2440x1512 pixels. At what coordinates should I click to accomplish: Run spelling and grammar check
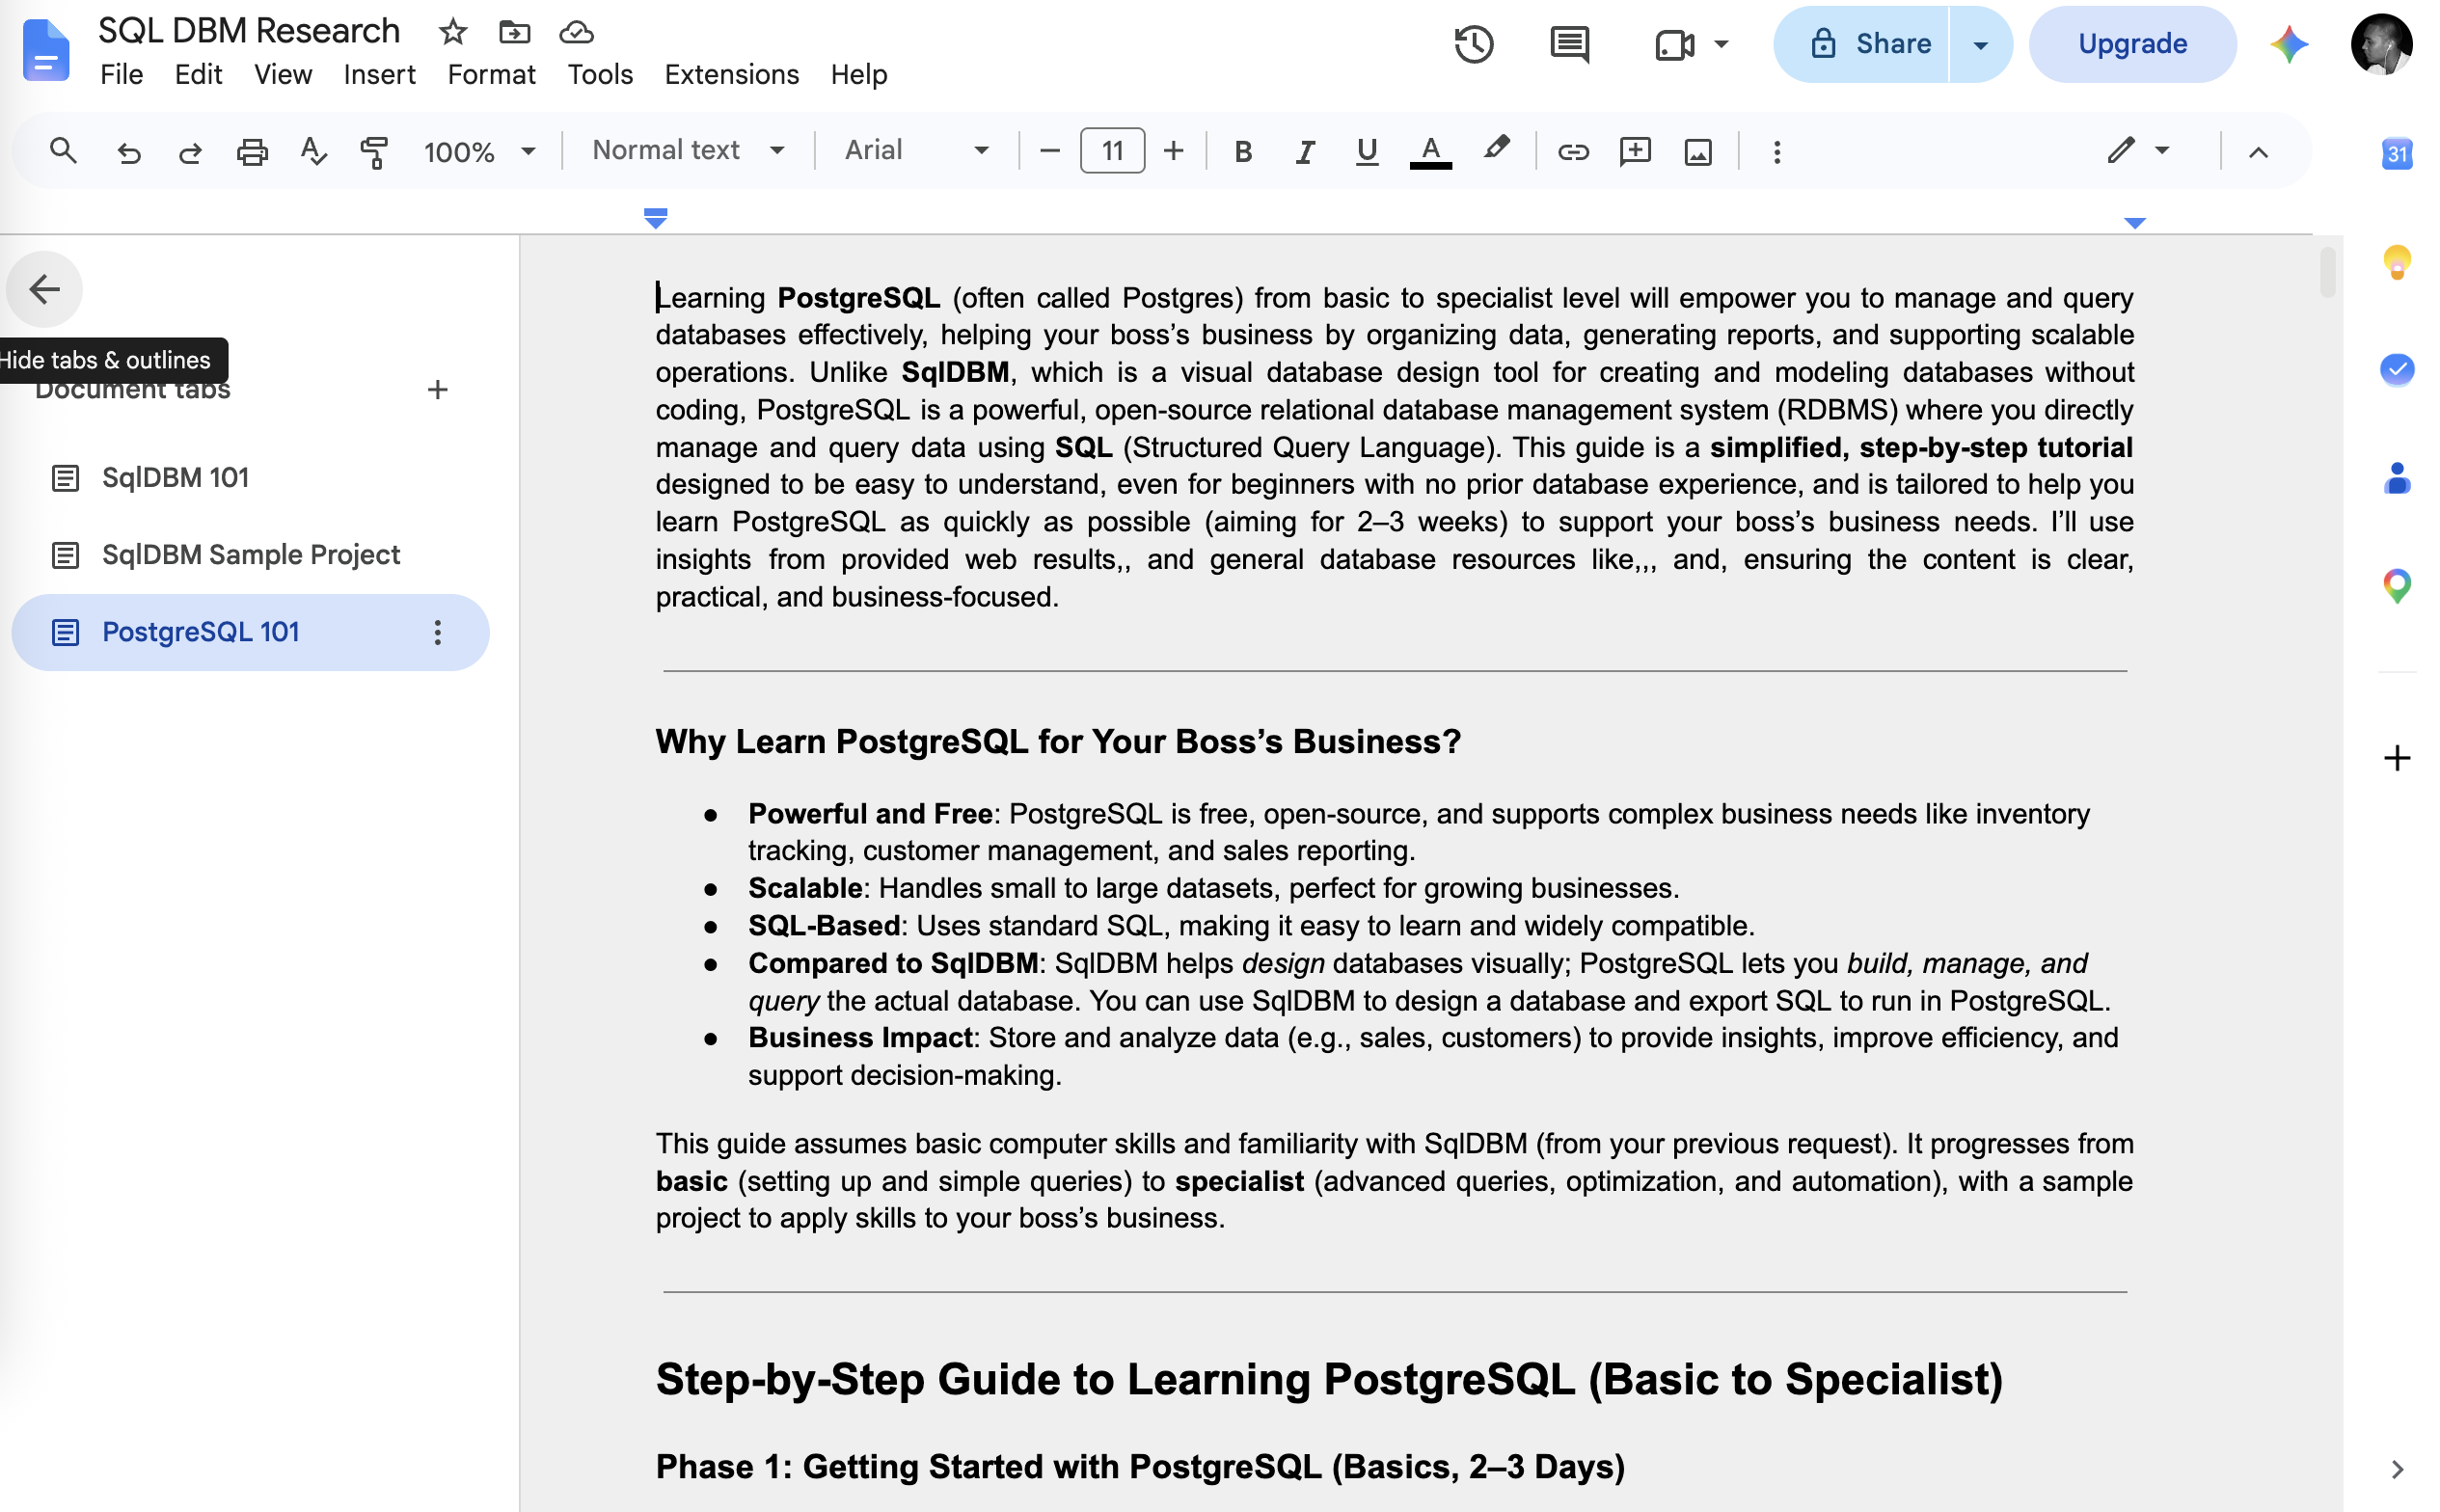313,152
